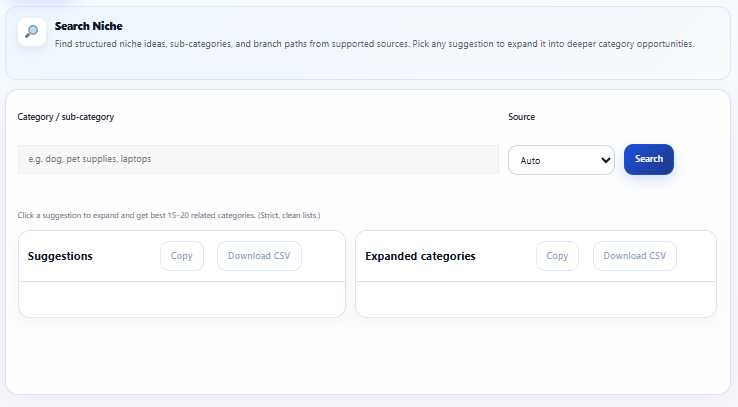
Task: Click the niche ideas description paragraph
Action: pyautogui.click(x=374, y=44)
